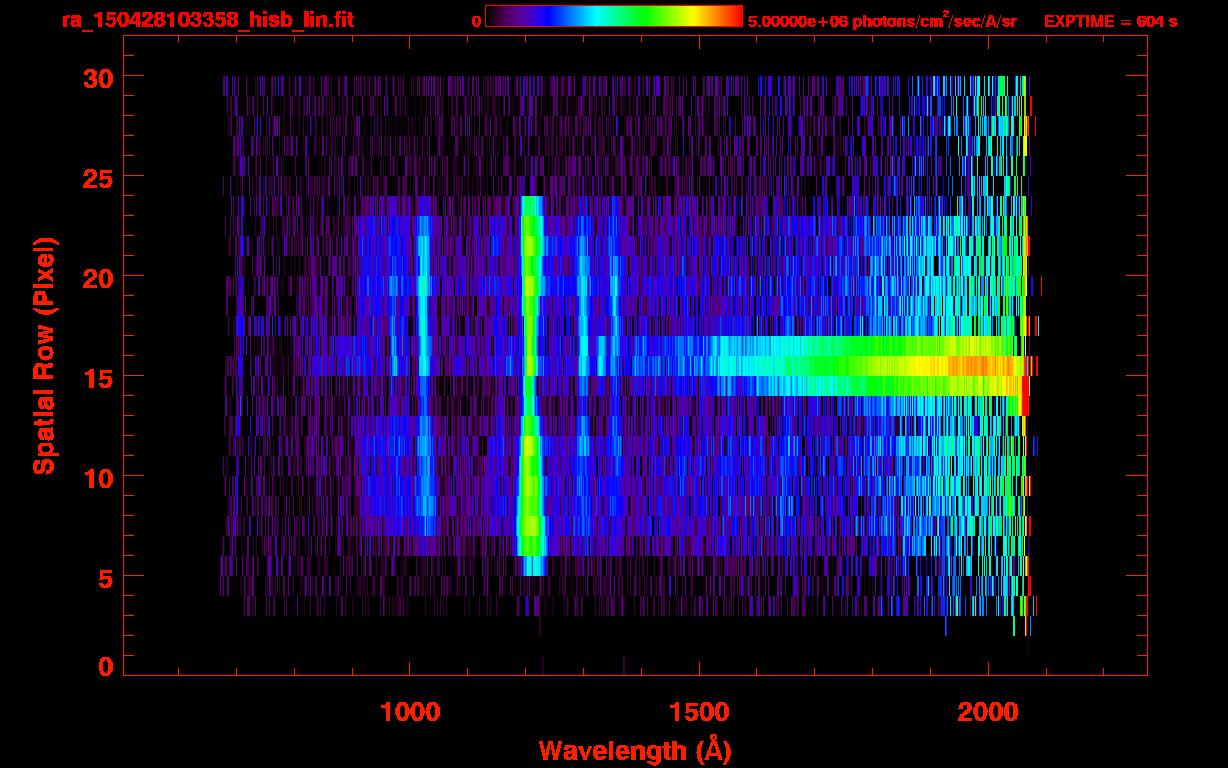The height and width of the screenshot is (768, 1228).
Task: Click the file name ra_150428103358_hisb_lin.fit title
Action: (x=207, y=20)
